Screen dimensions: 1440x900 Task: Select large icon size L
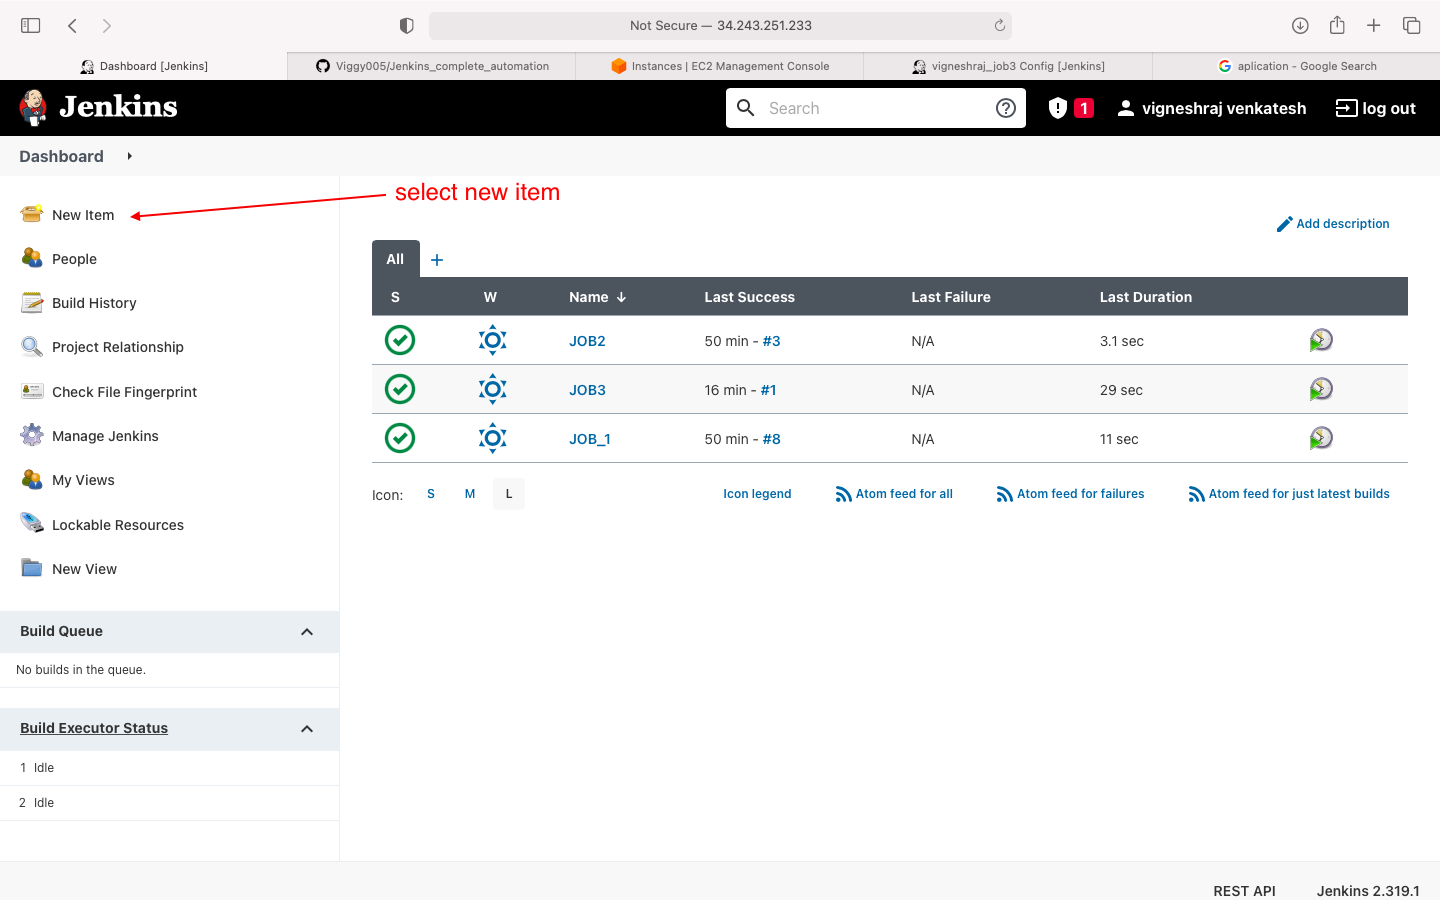[x=509, y=494]
